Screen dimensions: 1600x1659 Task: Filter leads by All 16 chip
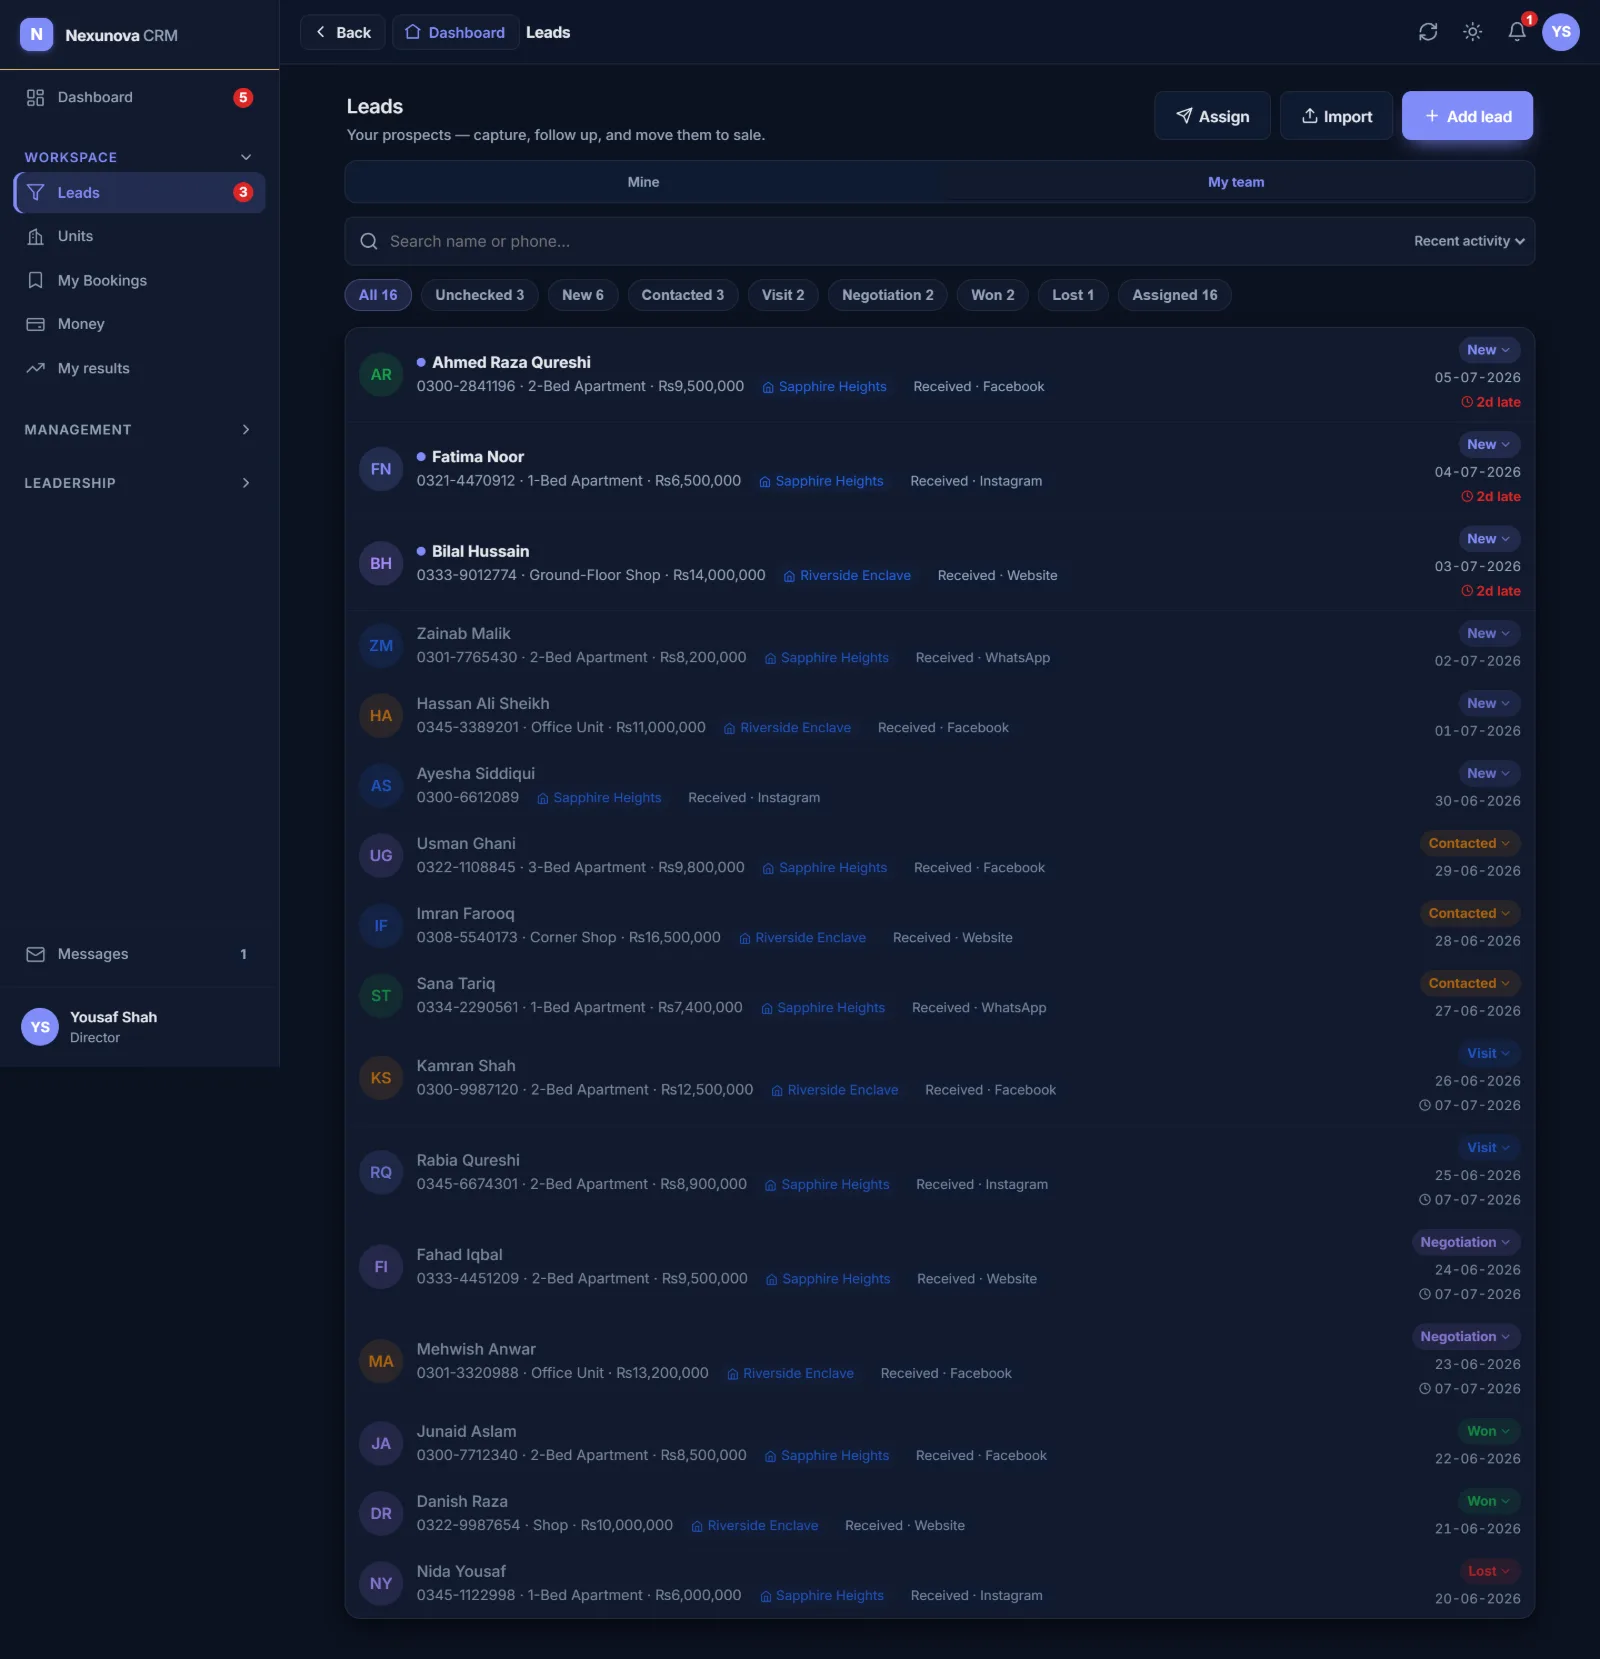tap(378, 295)
